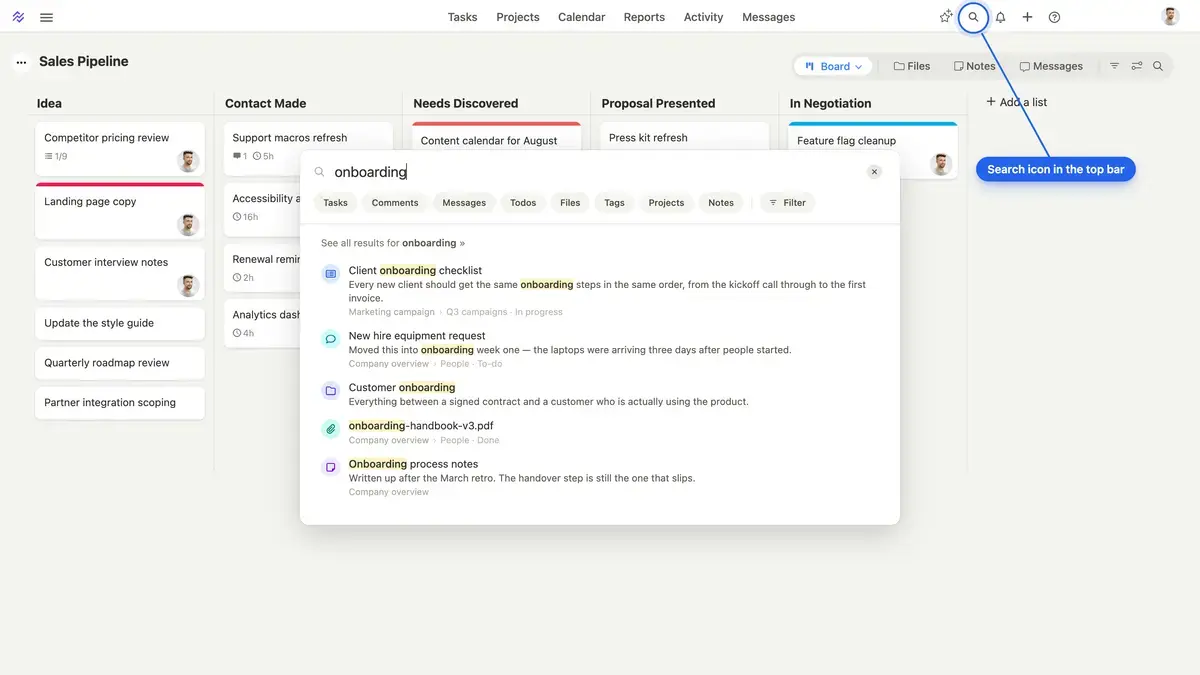Image resolution: width=1200 pixels, height=675 pixels.
Task: Click the comment count on Support macros refresh
Action: tap(240, 157)
